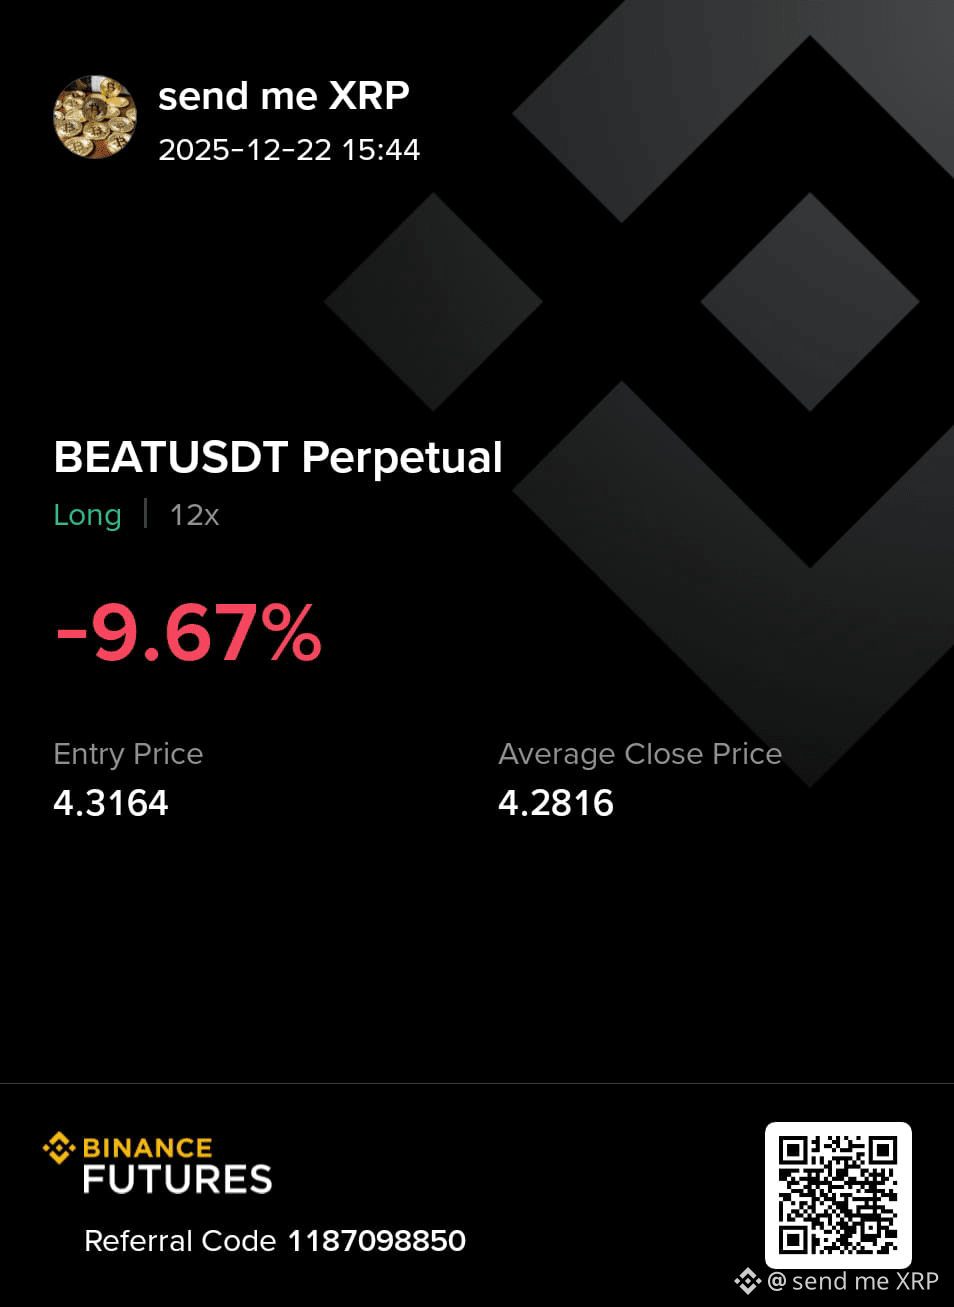Click the Referral Code label

[x=180, y=1241]
